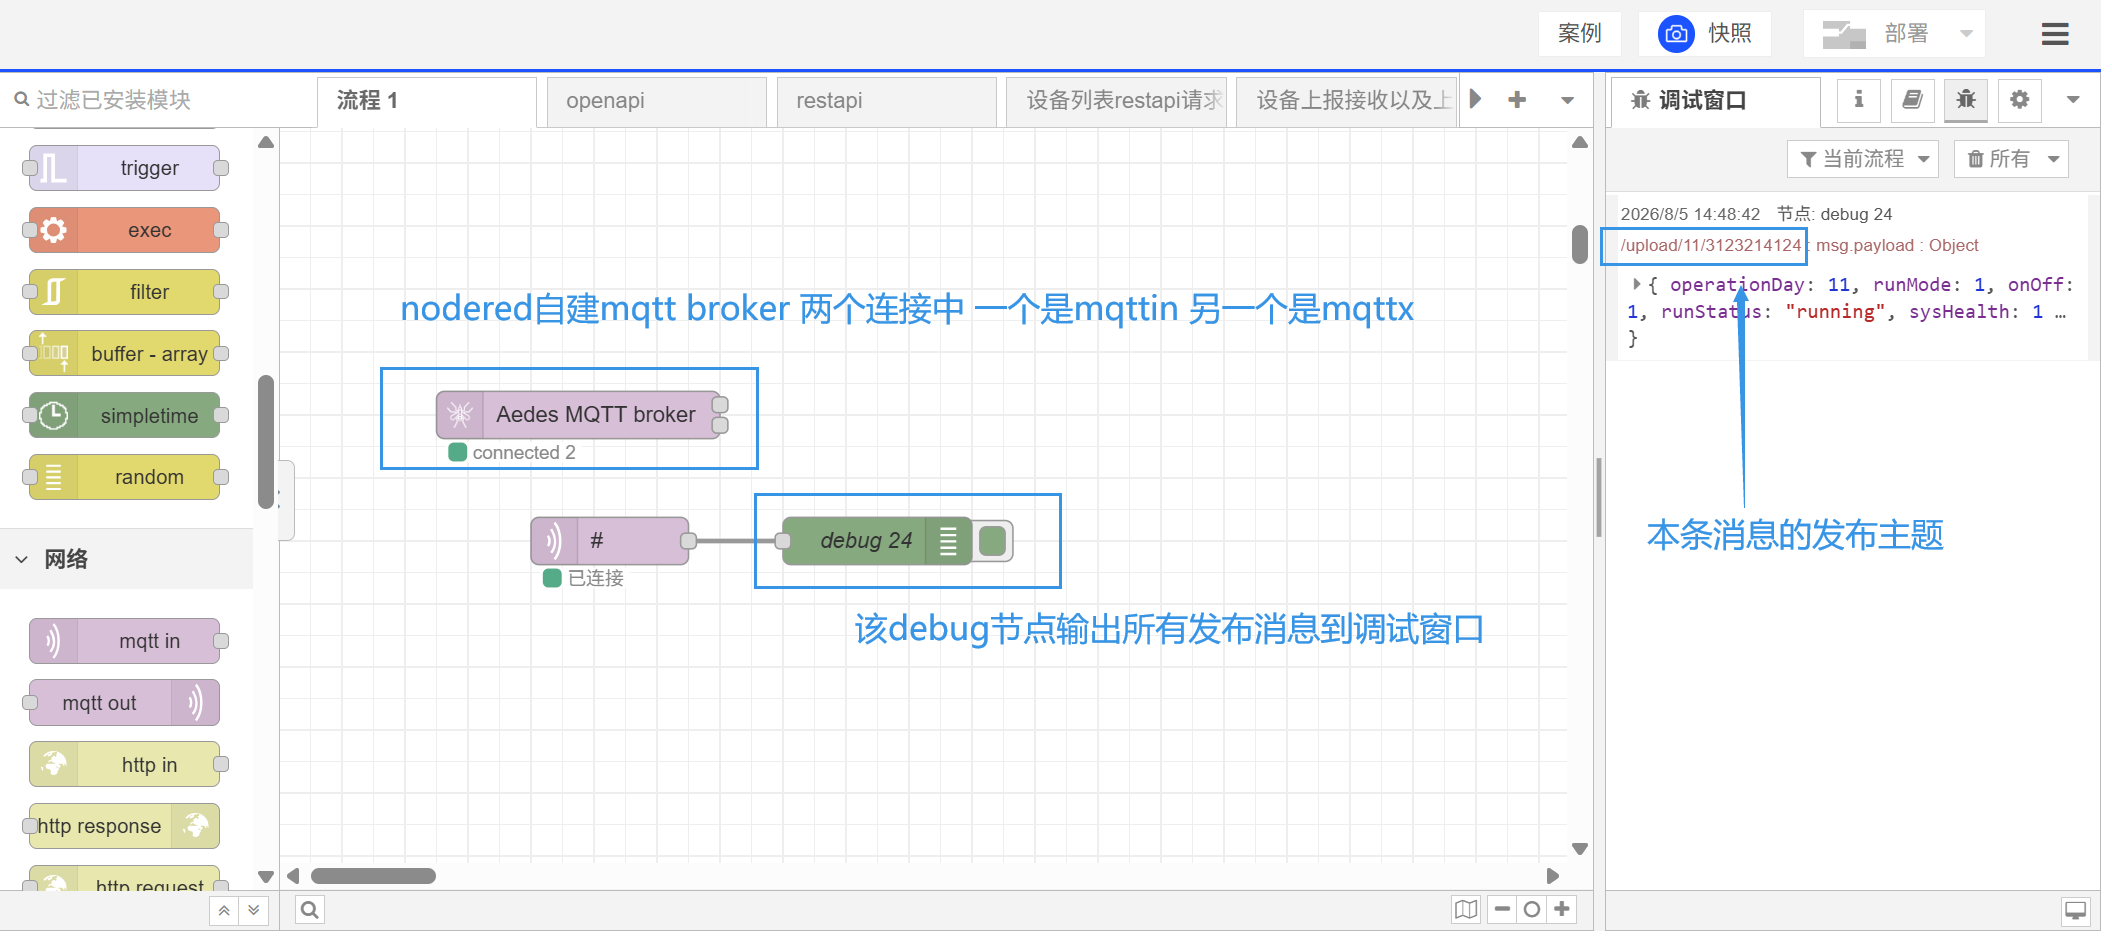2112x940 pixels.
Task: Open the clear options dropdown arrow
Action: [x=2053, y=159]
